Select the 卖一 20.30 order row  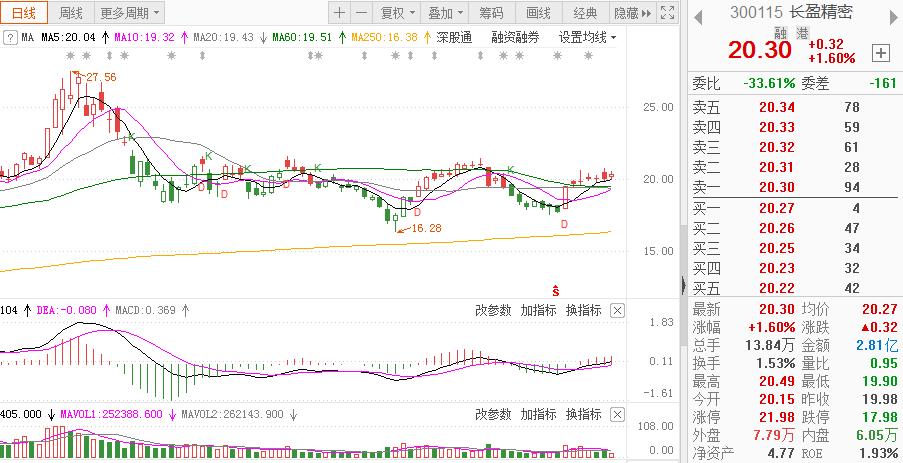(x=795, y=187)
